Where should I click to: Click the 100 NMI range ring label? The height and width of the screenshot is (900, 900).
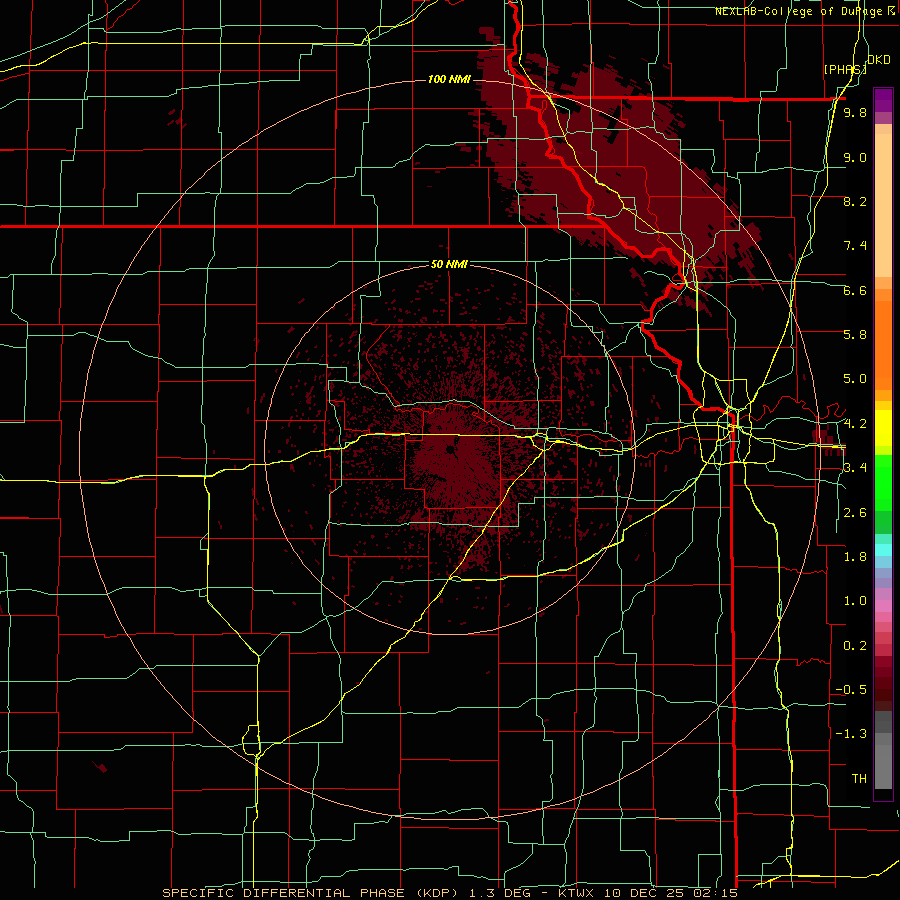(449, 79)
